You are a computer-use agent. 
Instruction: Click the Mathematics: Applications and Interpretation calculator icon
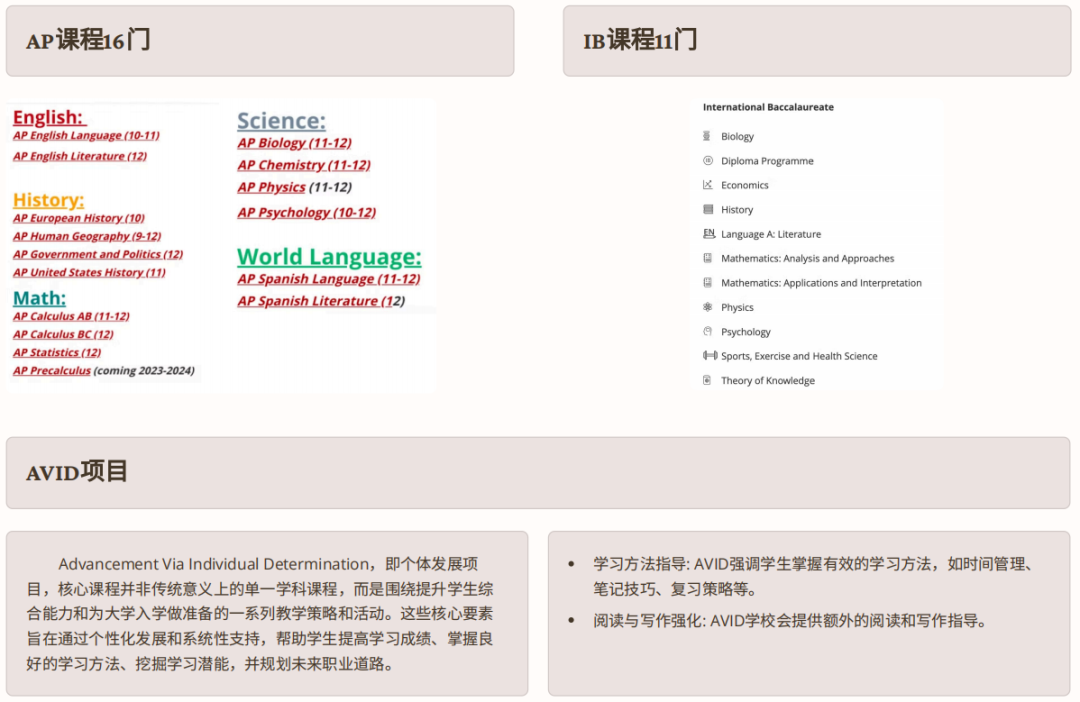pos(707,282)
